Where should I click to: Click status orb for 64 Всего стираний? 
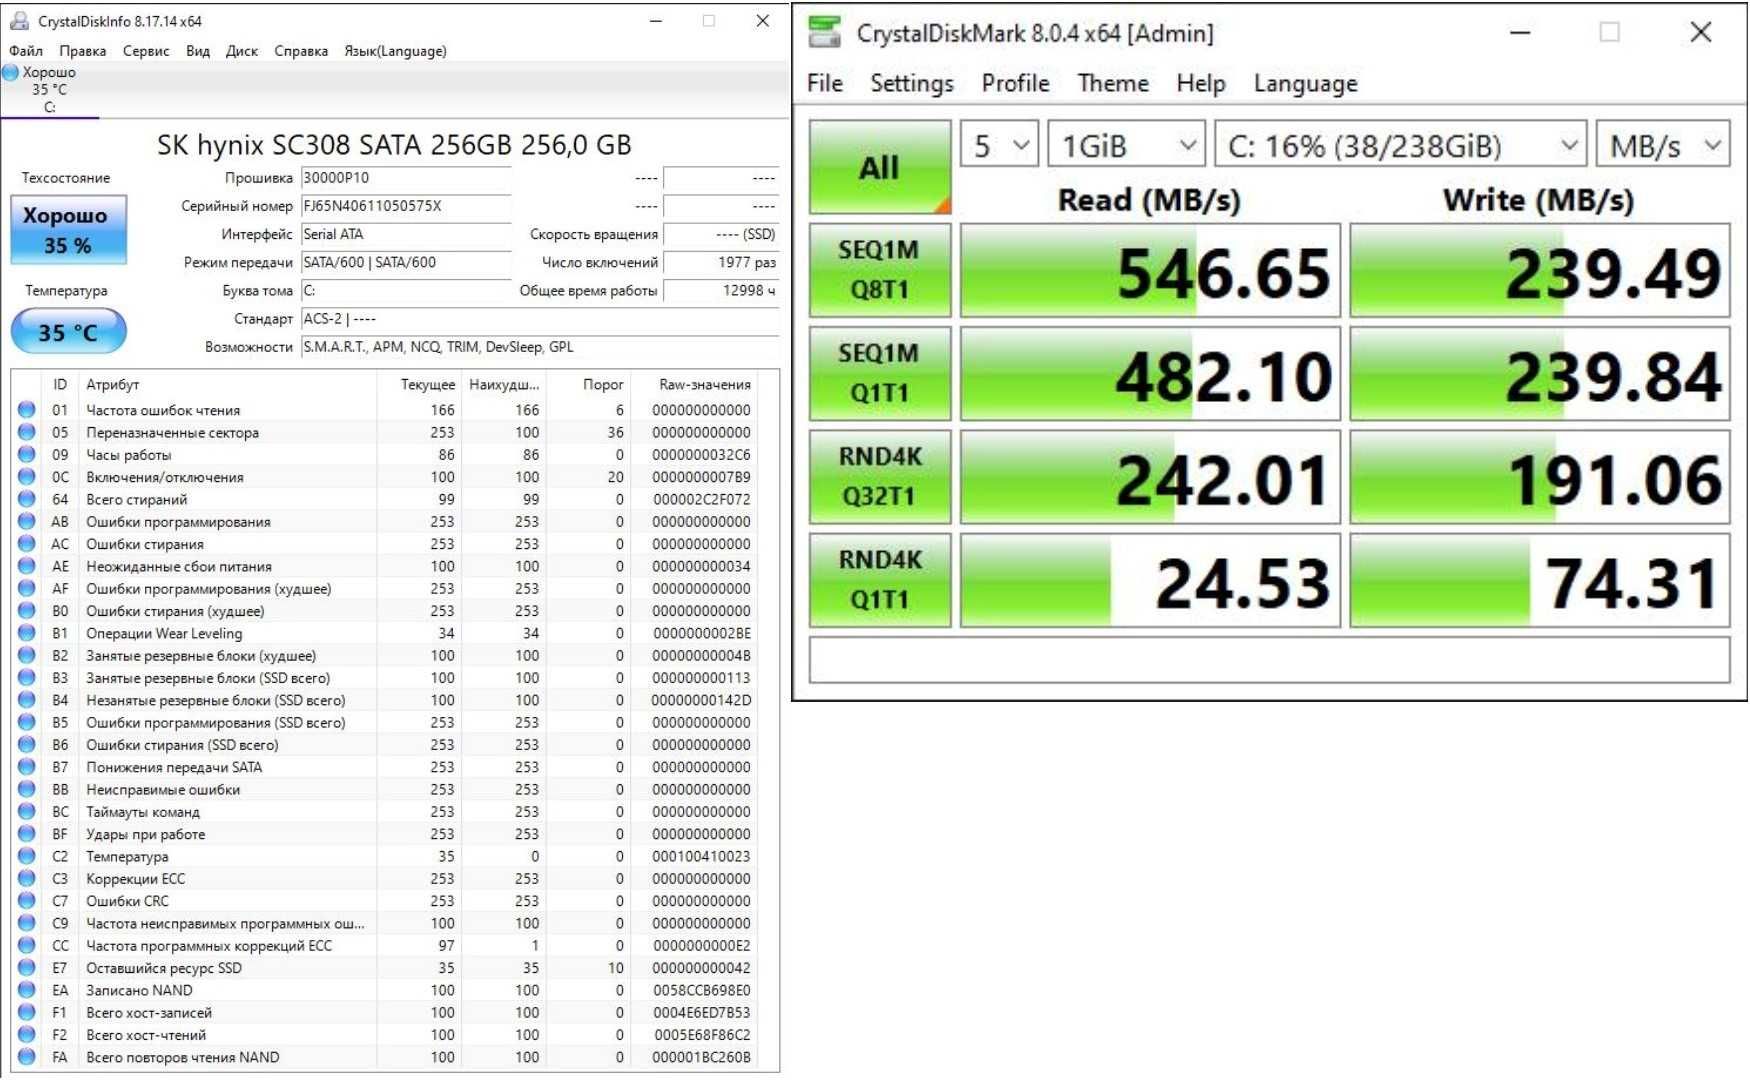pyautogui.click(x=27, y=499)
